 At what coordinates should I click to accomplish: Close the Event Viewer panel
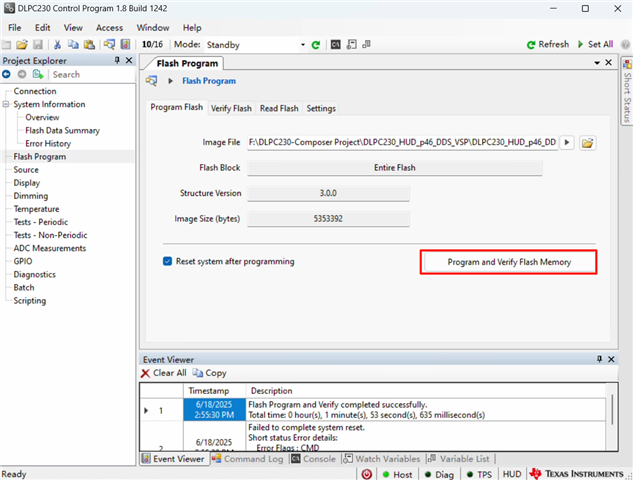[x=611, y=359]
